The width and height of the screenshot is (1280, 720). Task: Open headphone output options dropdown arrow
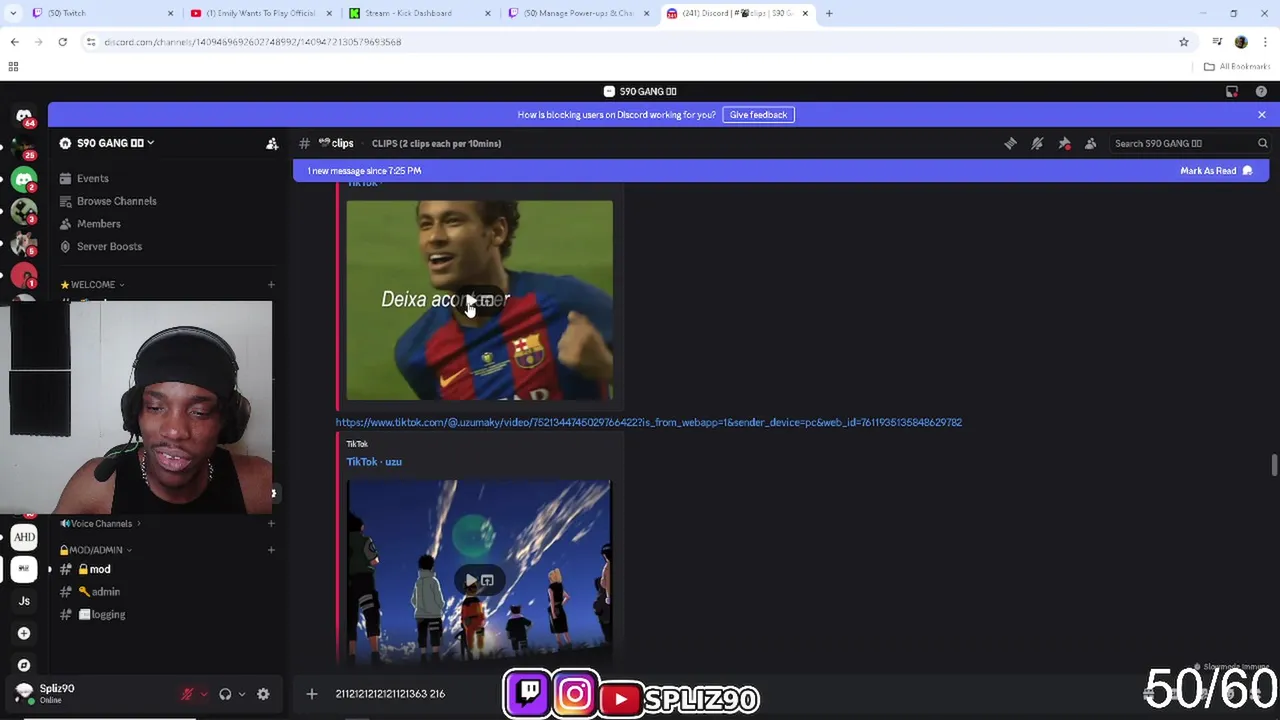241,694
